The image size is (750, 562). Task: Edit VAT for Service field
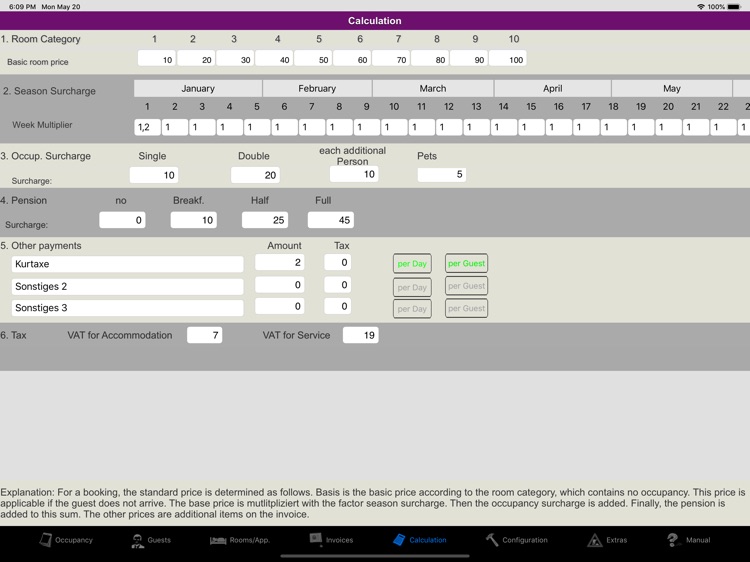[361, 335]
